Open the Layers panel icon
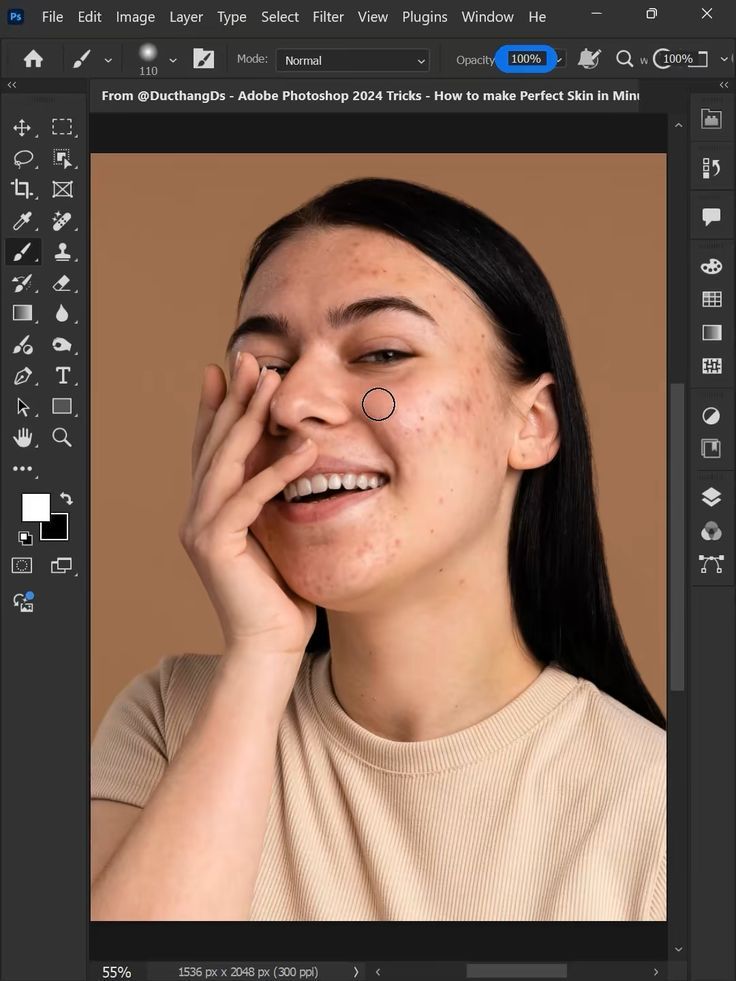The image size is (736, 981). click(x=711, y=497)
